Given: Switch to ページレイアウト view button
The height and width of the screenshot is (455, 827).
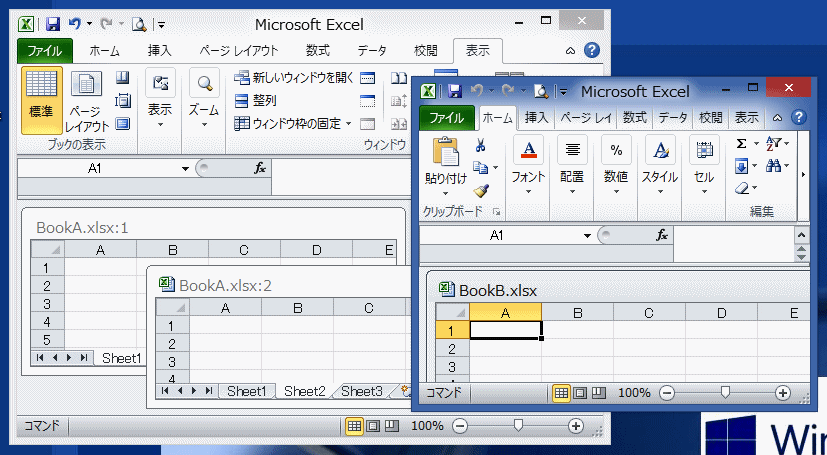Looking at the screenshot, I should click(86, 101).
